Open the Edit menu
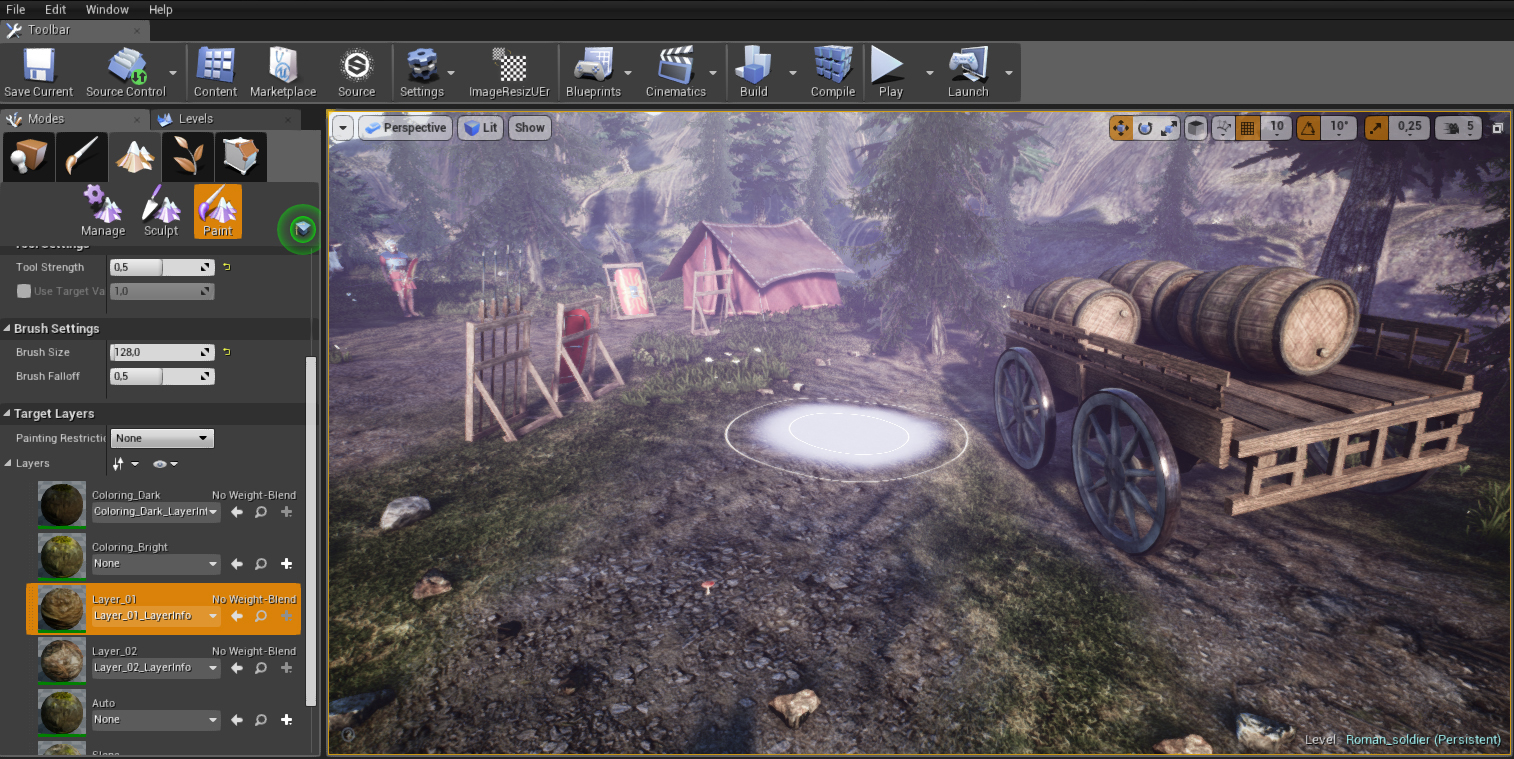The width and height of the screenshot is (1514, 759). click(56, 9)
